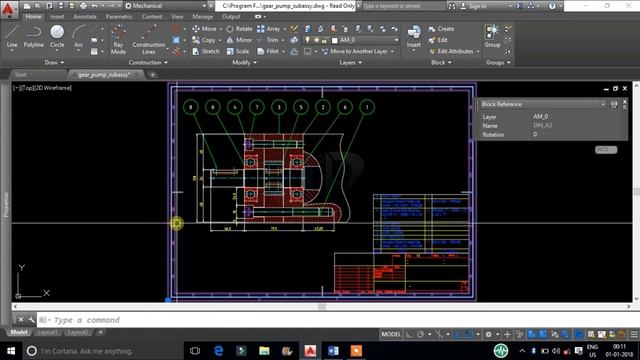The height and width of the screenshot is (360, 640).
Task: Click the Mirror tool
Action: (239, 40)
